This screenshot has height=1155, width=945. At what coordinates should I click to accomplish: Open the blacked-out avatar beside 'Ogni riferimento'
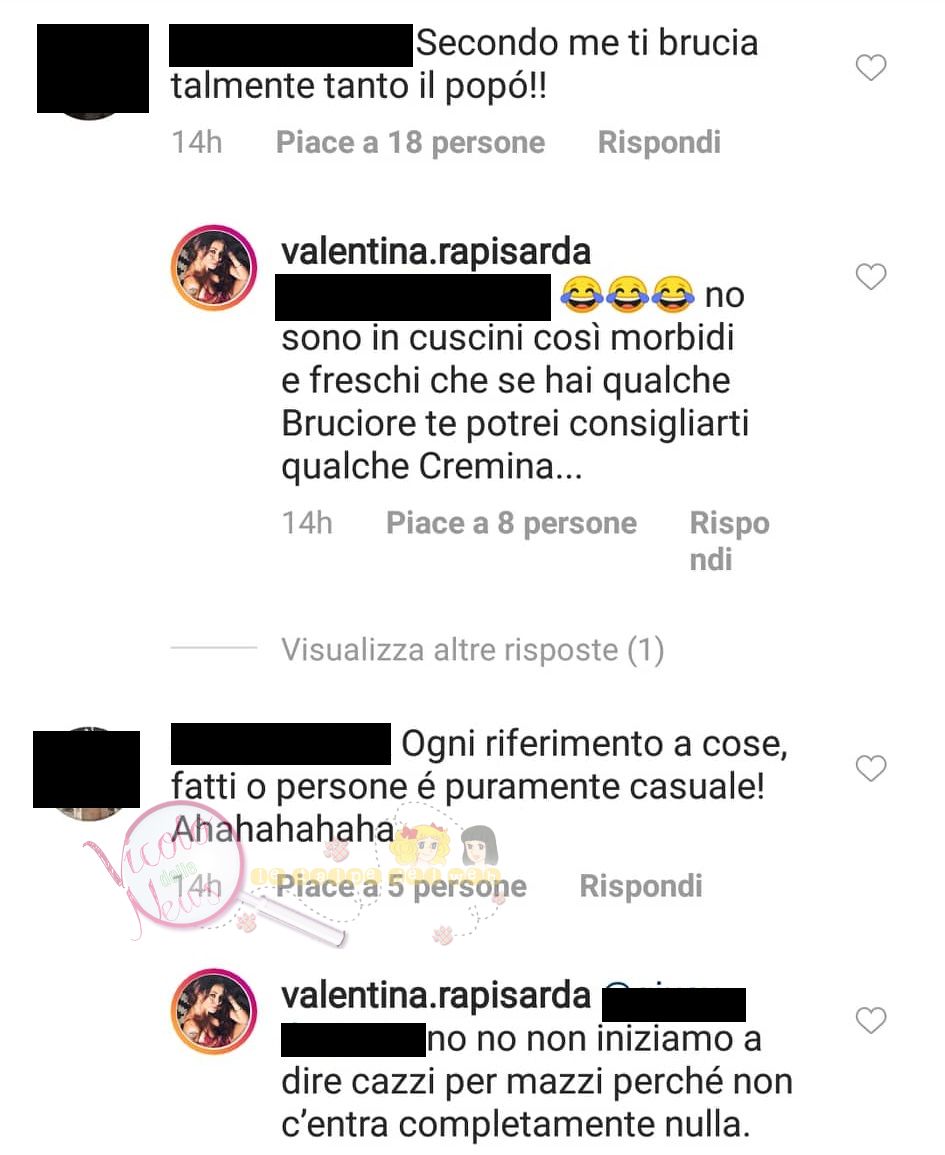[87, 769]
